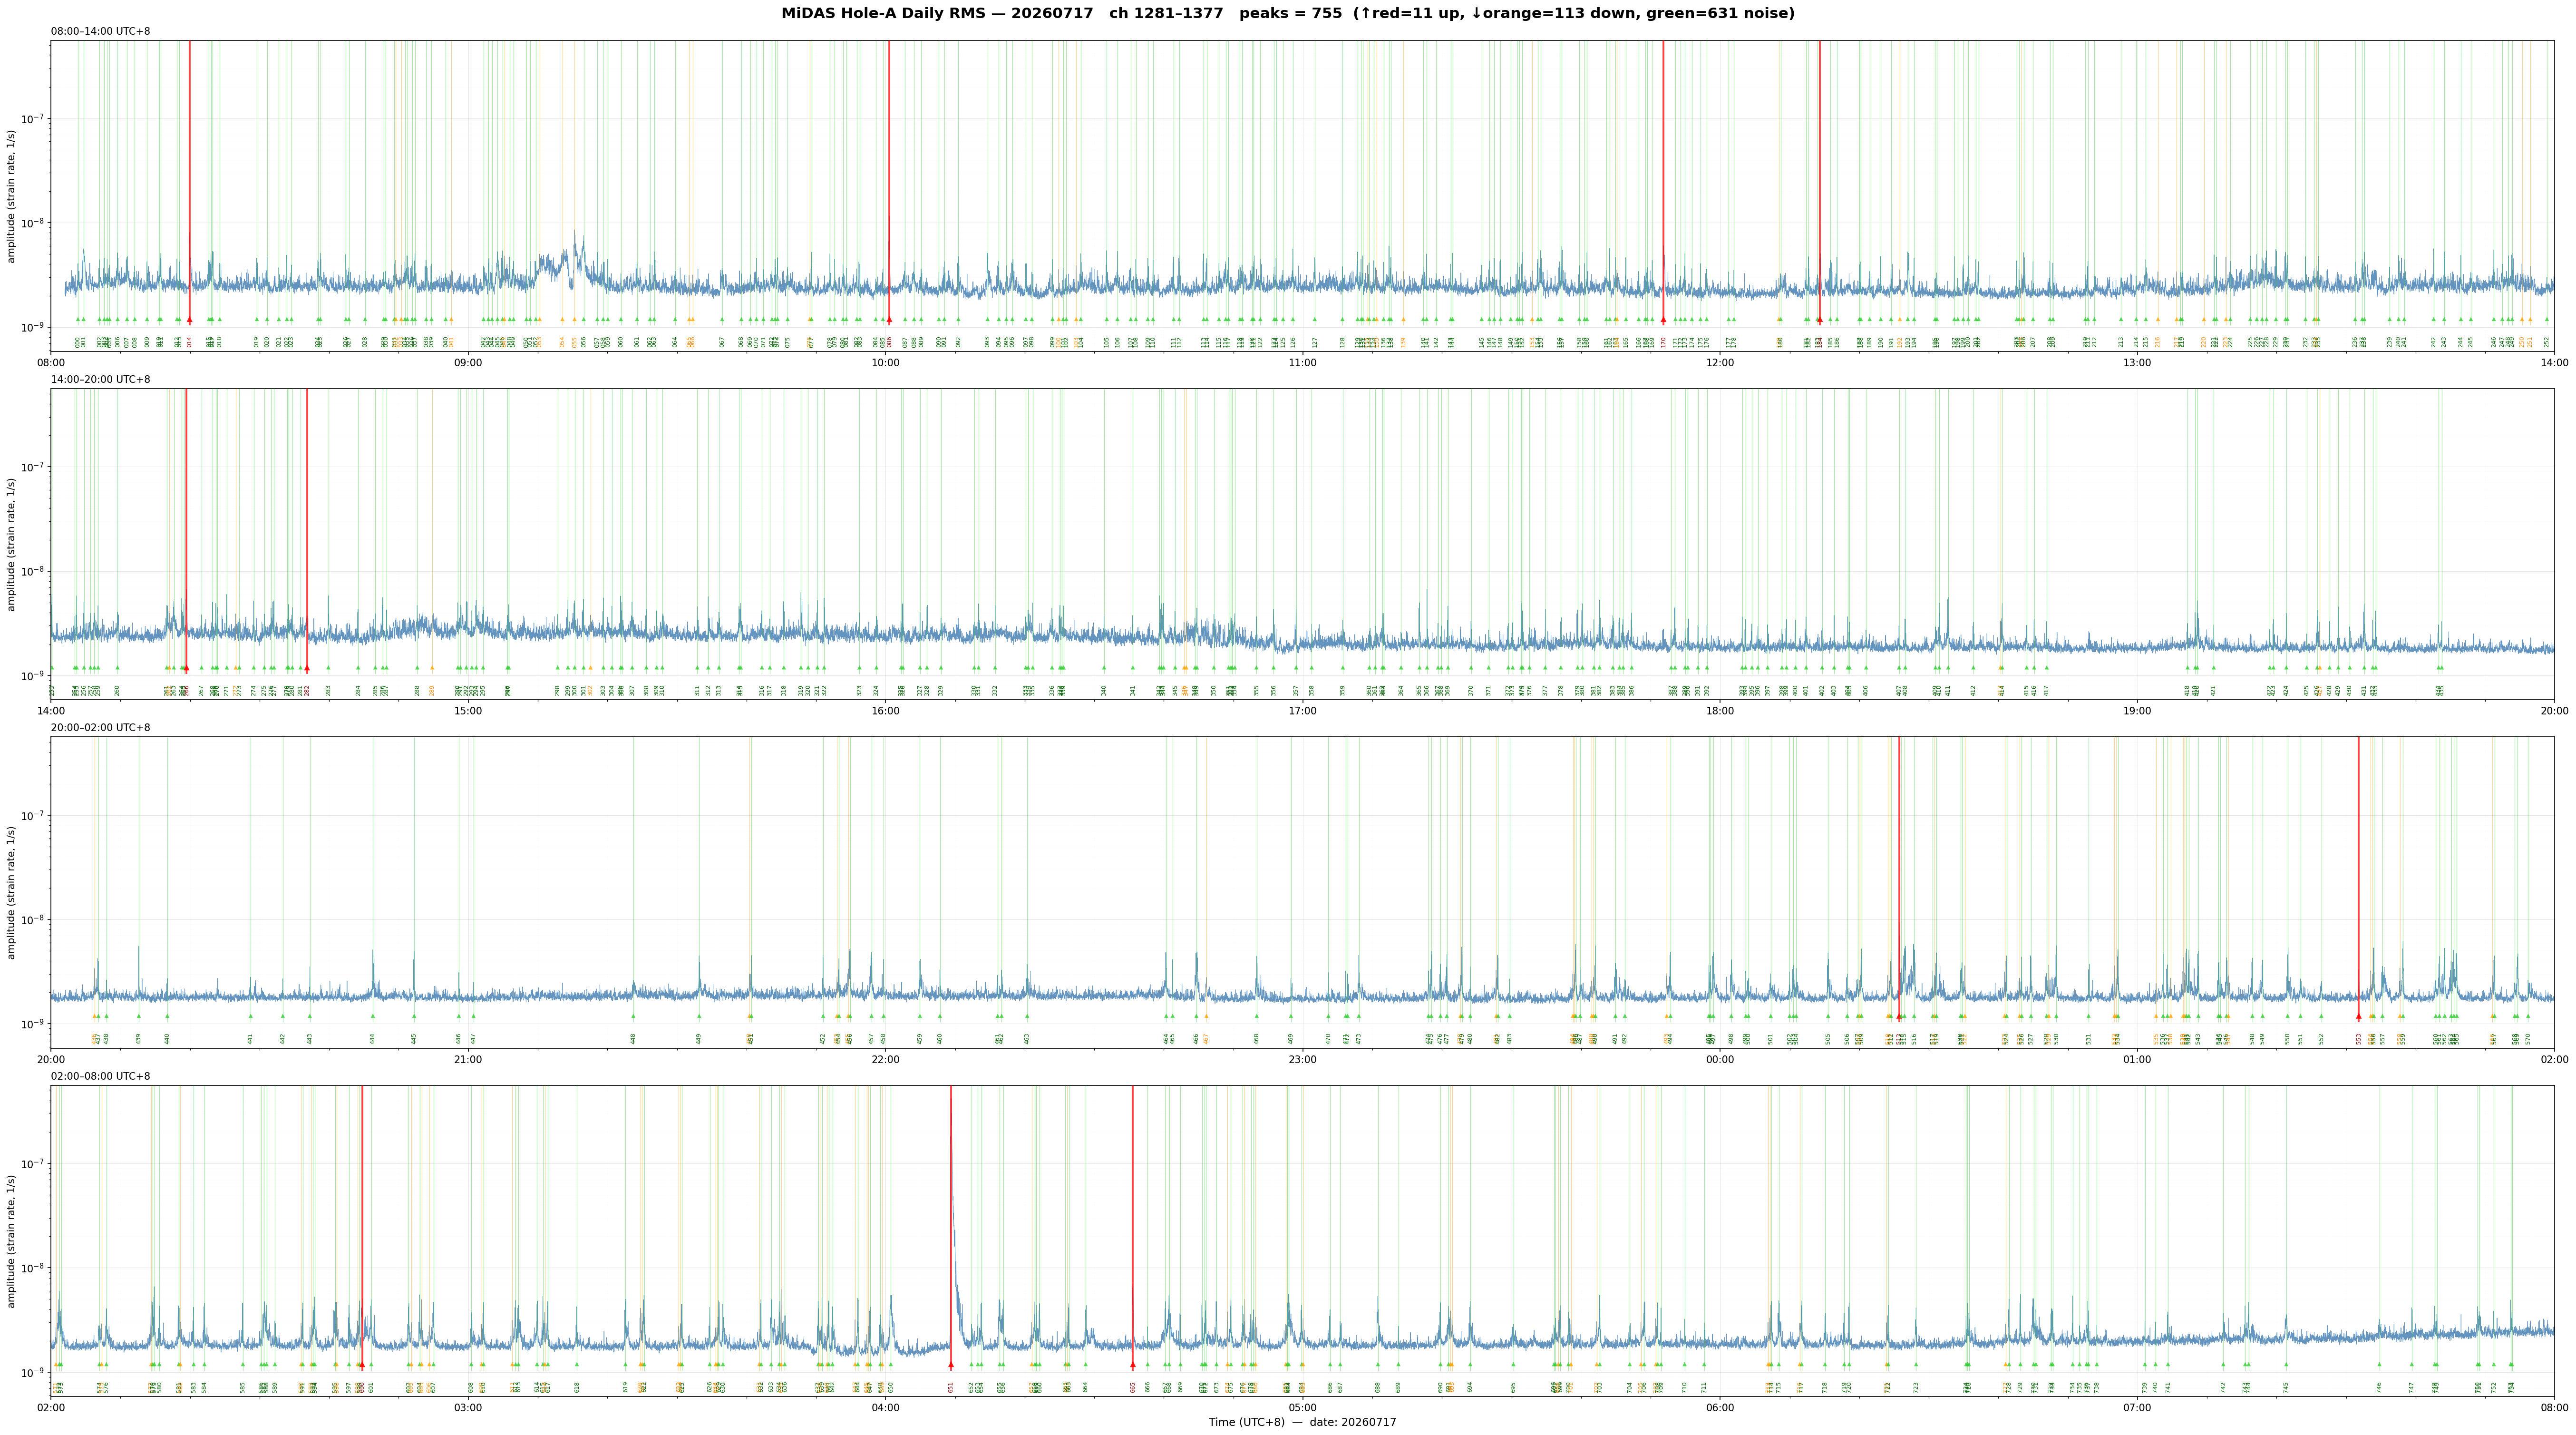This screenshot has width=2576, height=1435.
Task: Click the "10:00" x-axis tick label
Action: [885, 363]
